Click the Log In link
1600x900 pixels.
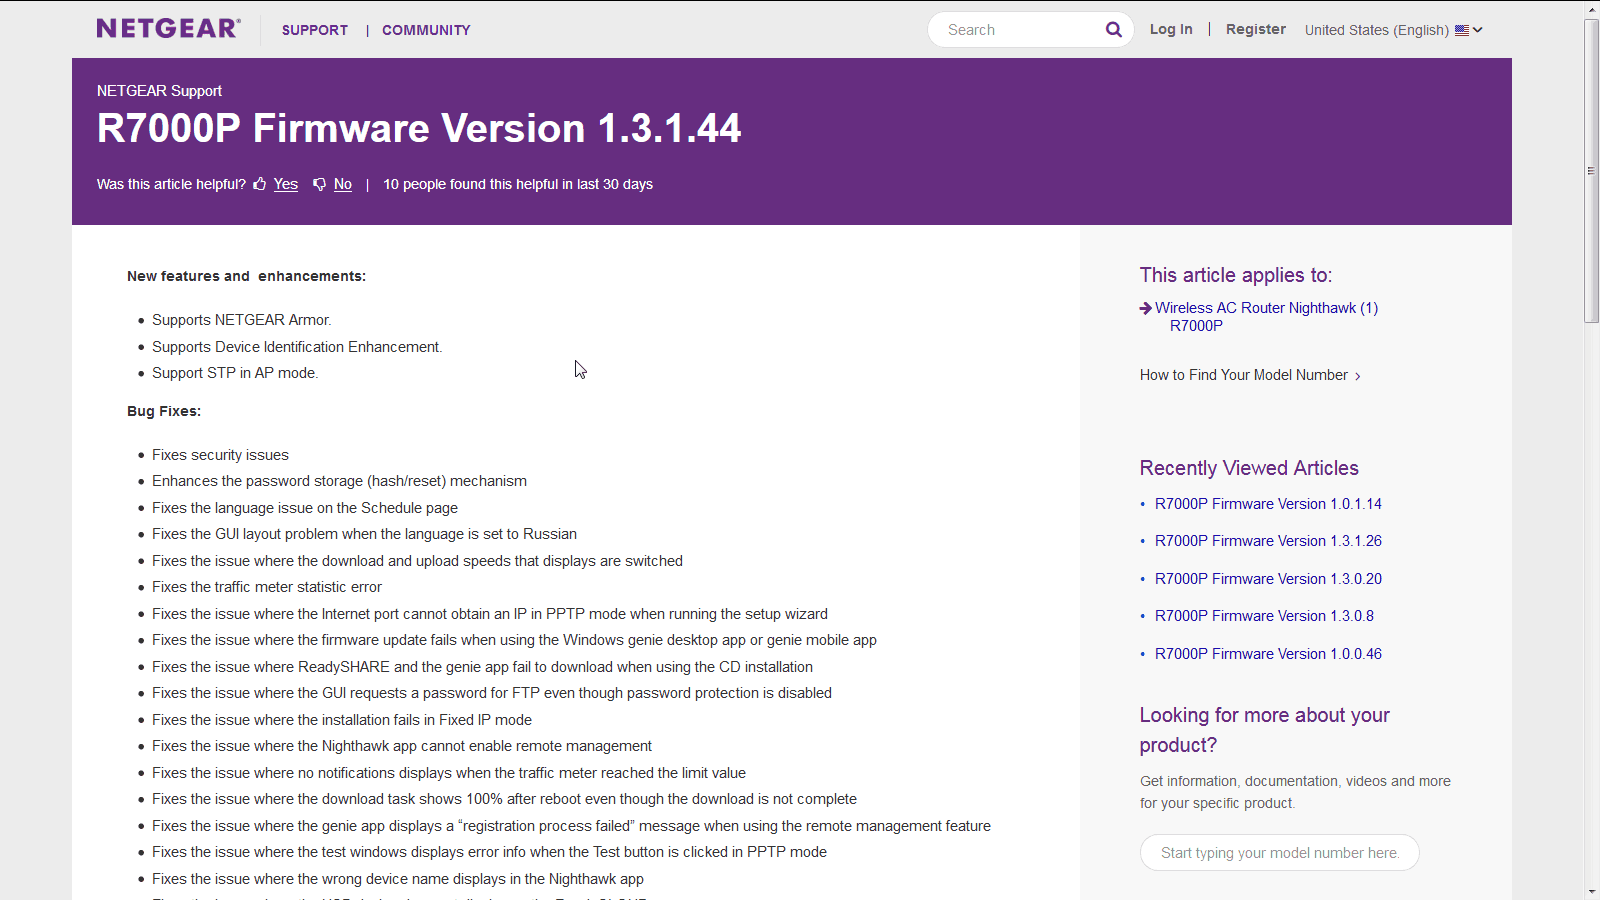1171,29
